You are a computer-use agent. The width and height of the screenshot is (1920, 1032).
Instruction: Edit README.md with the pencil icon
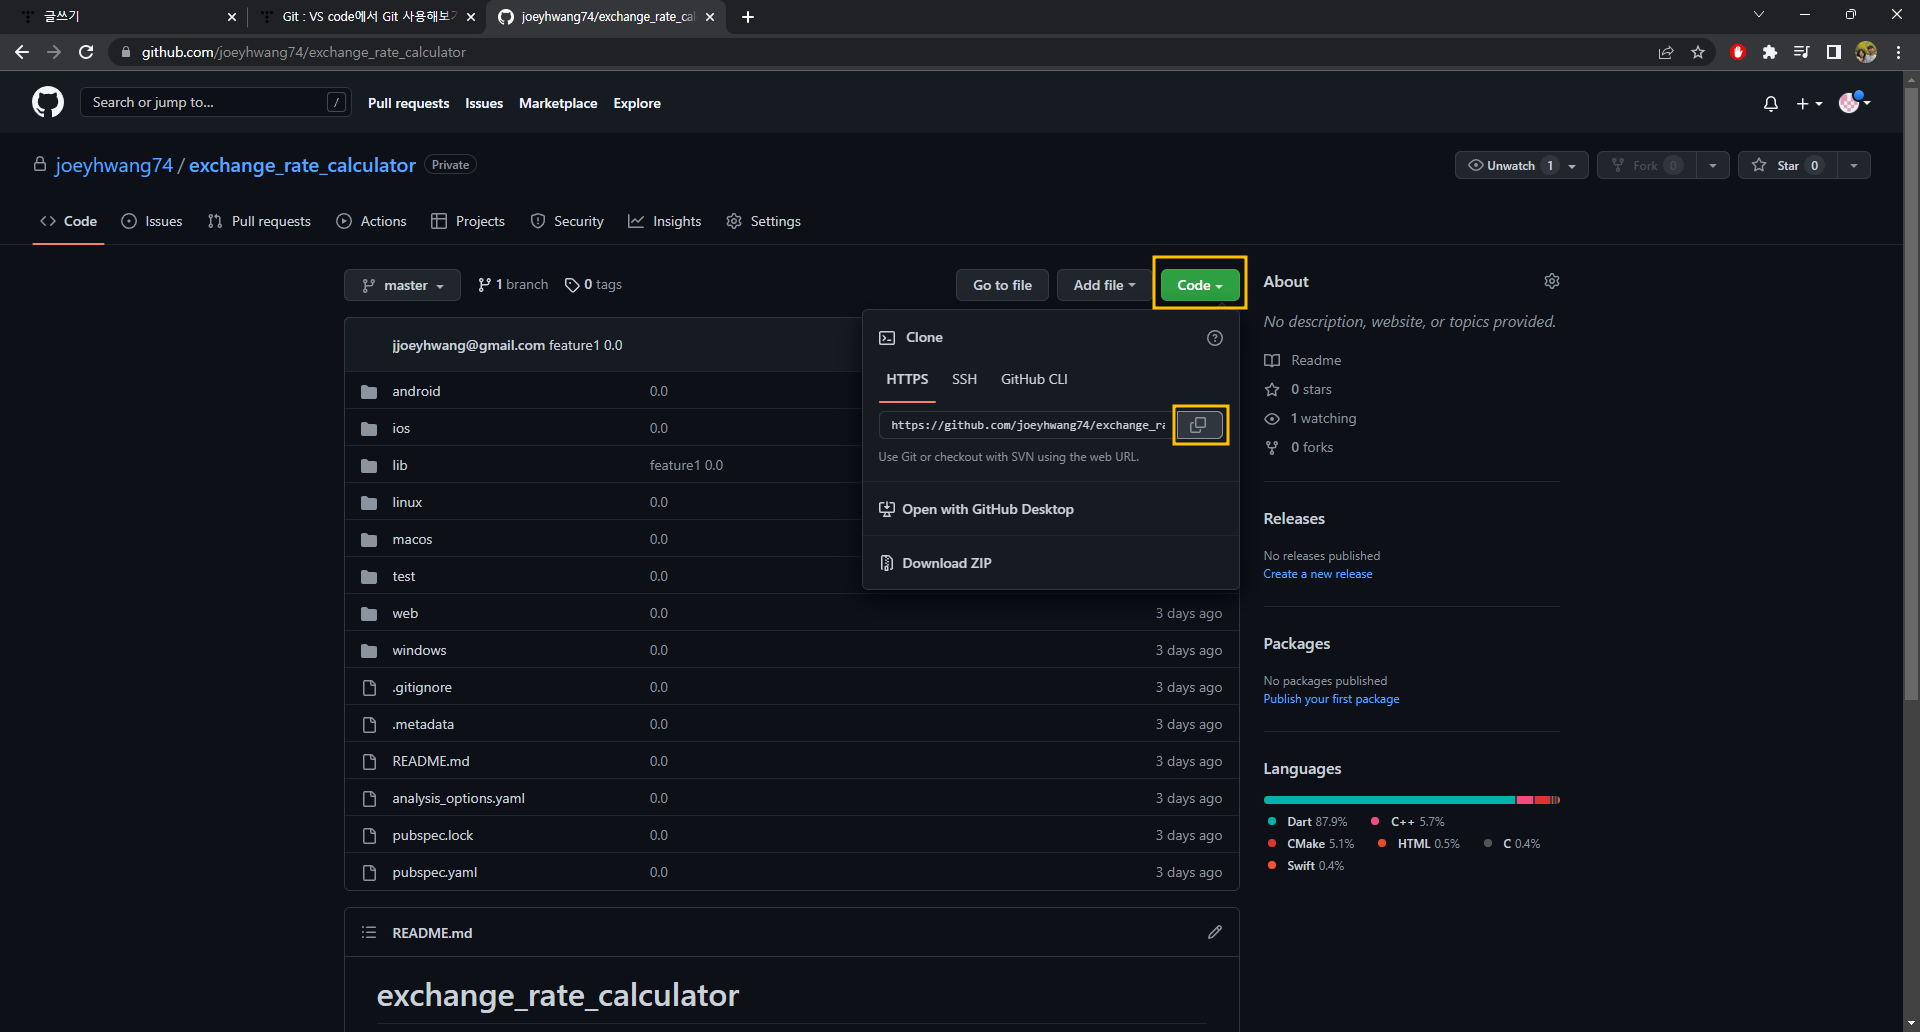[x=1215, y=932]
